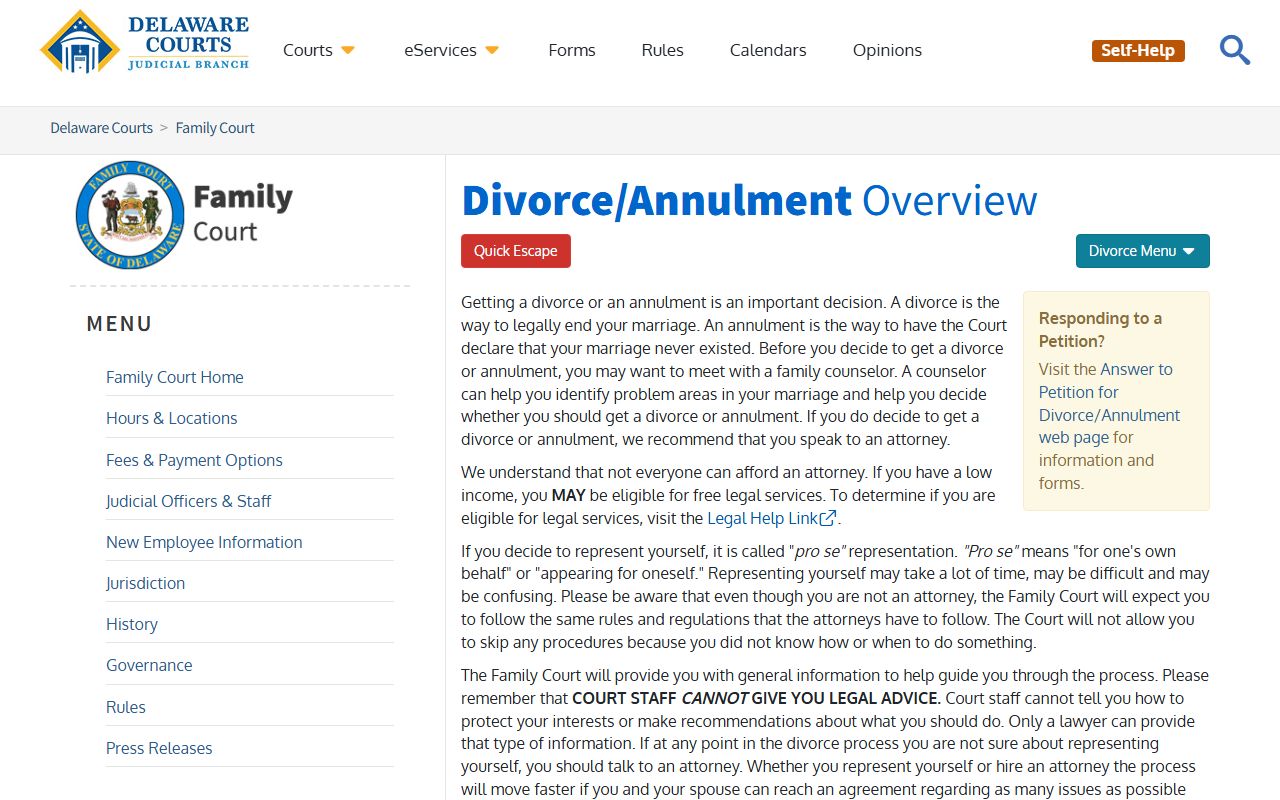Screen dimensions: 1280x800
Task: Open Governance in the sidebar menu
Action: [149, 665]
